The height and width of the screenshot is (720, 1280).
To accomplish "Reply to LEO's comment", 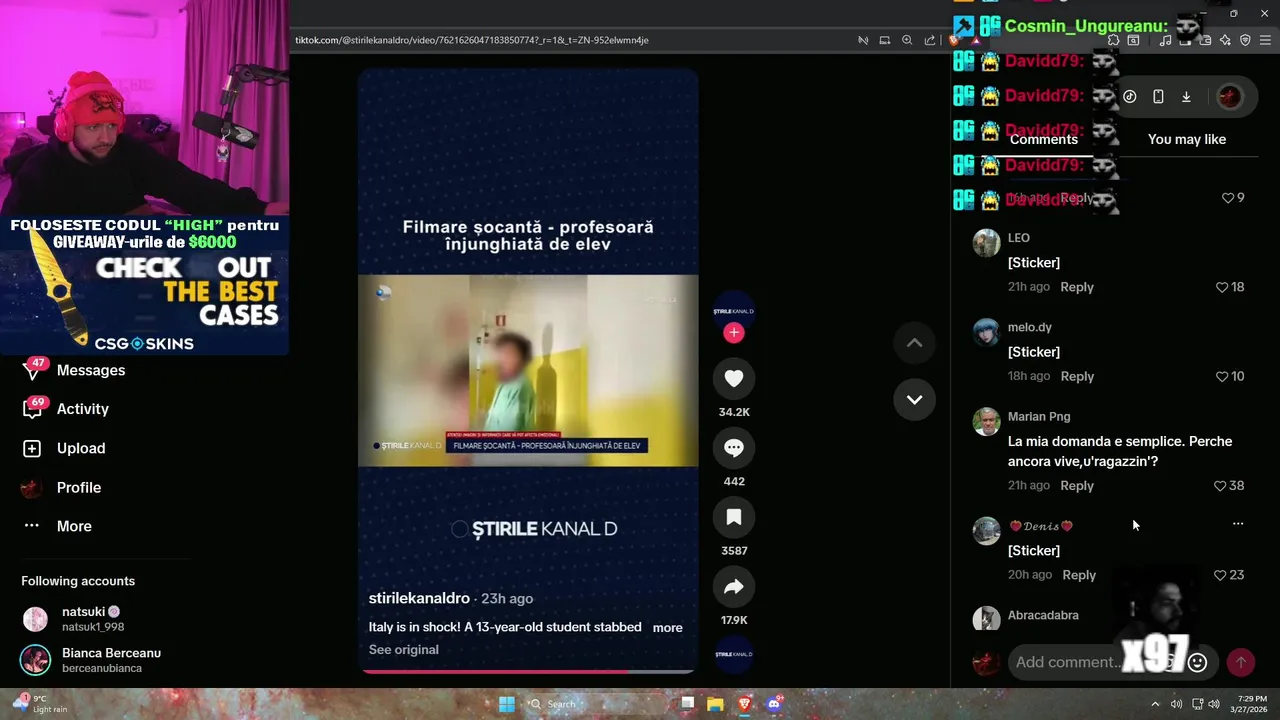I will [x=1077, y=287].
